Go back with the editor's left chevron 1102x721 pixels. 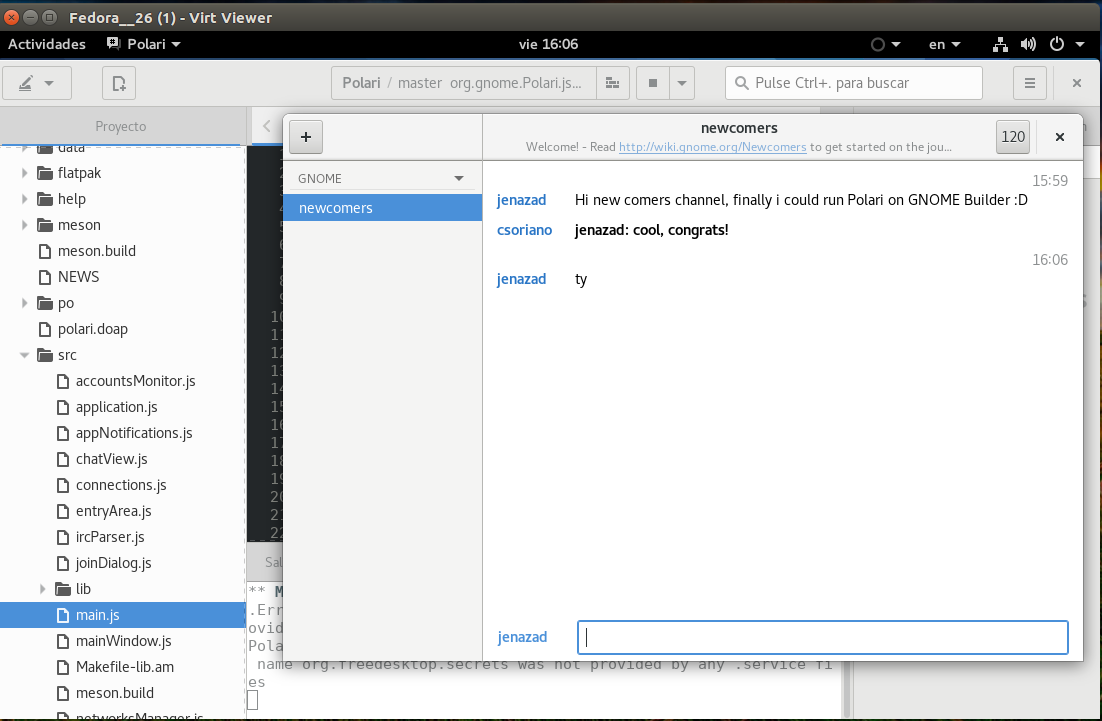point(266,126)
